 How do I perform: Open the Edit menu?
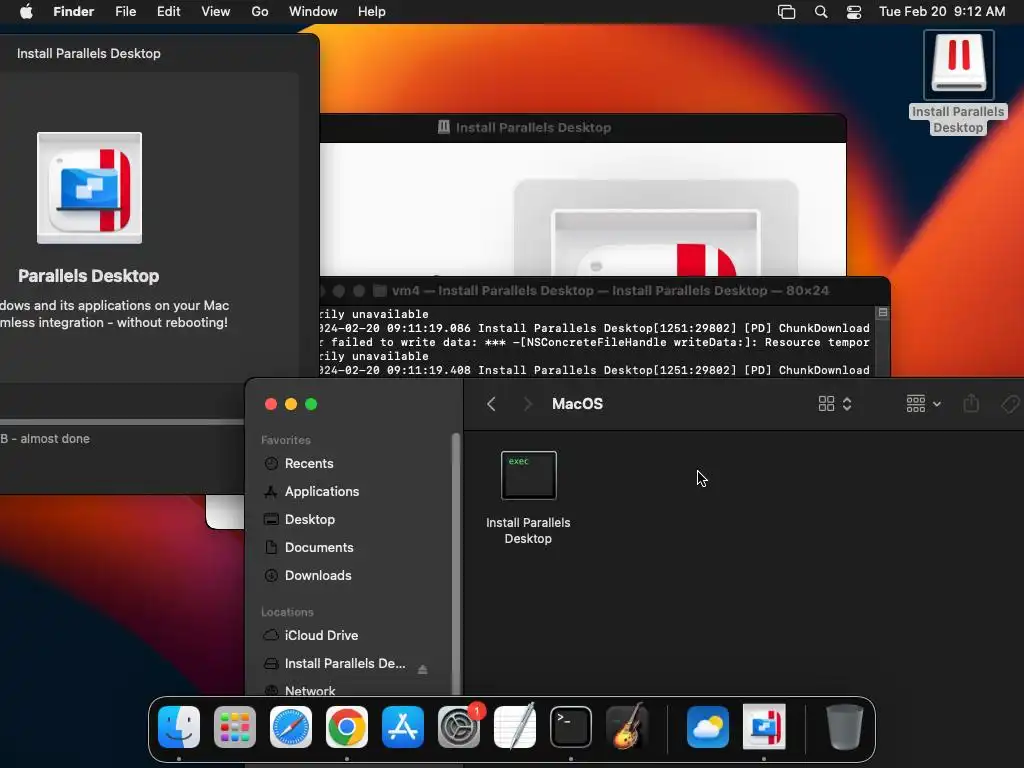tap(168, 12)
